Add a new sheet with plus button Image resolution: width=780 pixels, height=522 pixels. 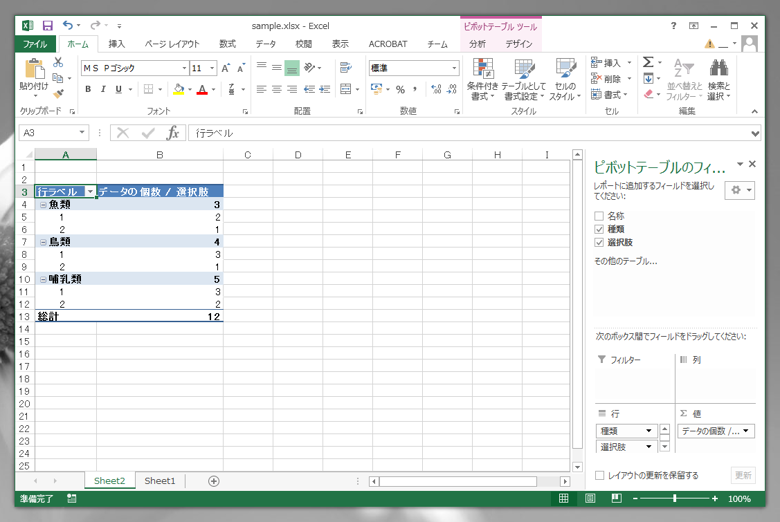[x=213, y=481]
